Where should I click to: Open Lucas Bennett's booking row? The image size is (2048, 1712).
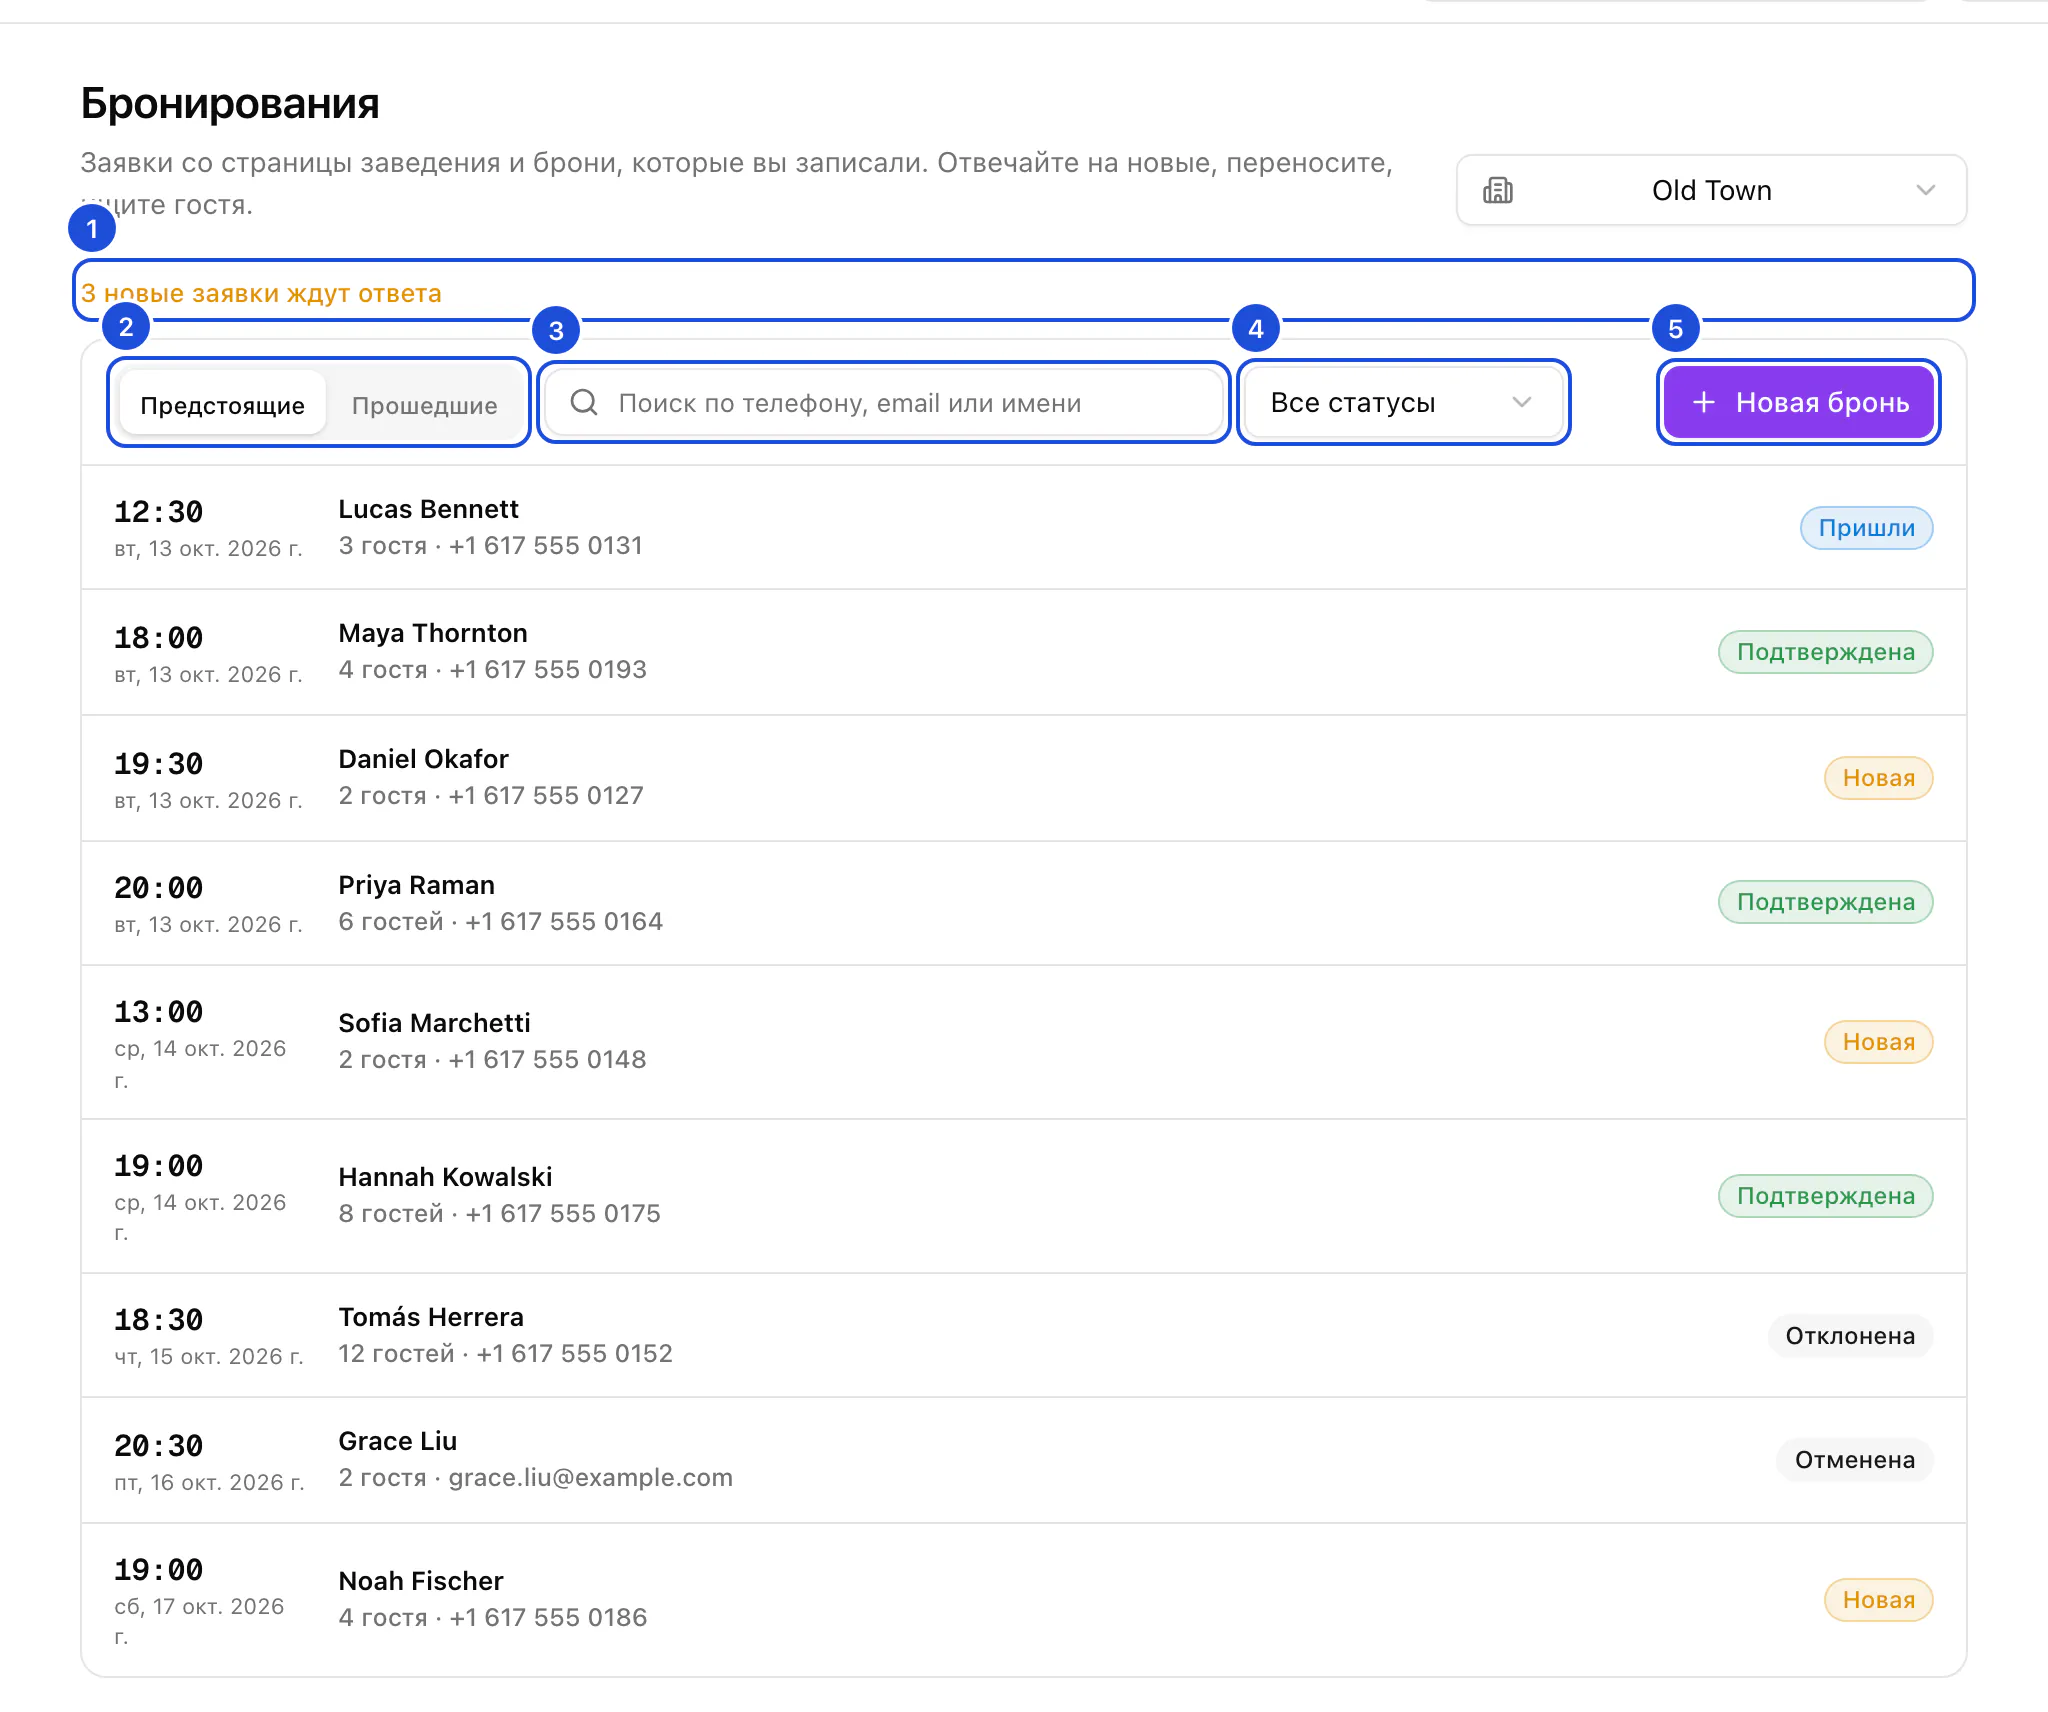(x=1023, y=527)
